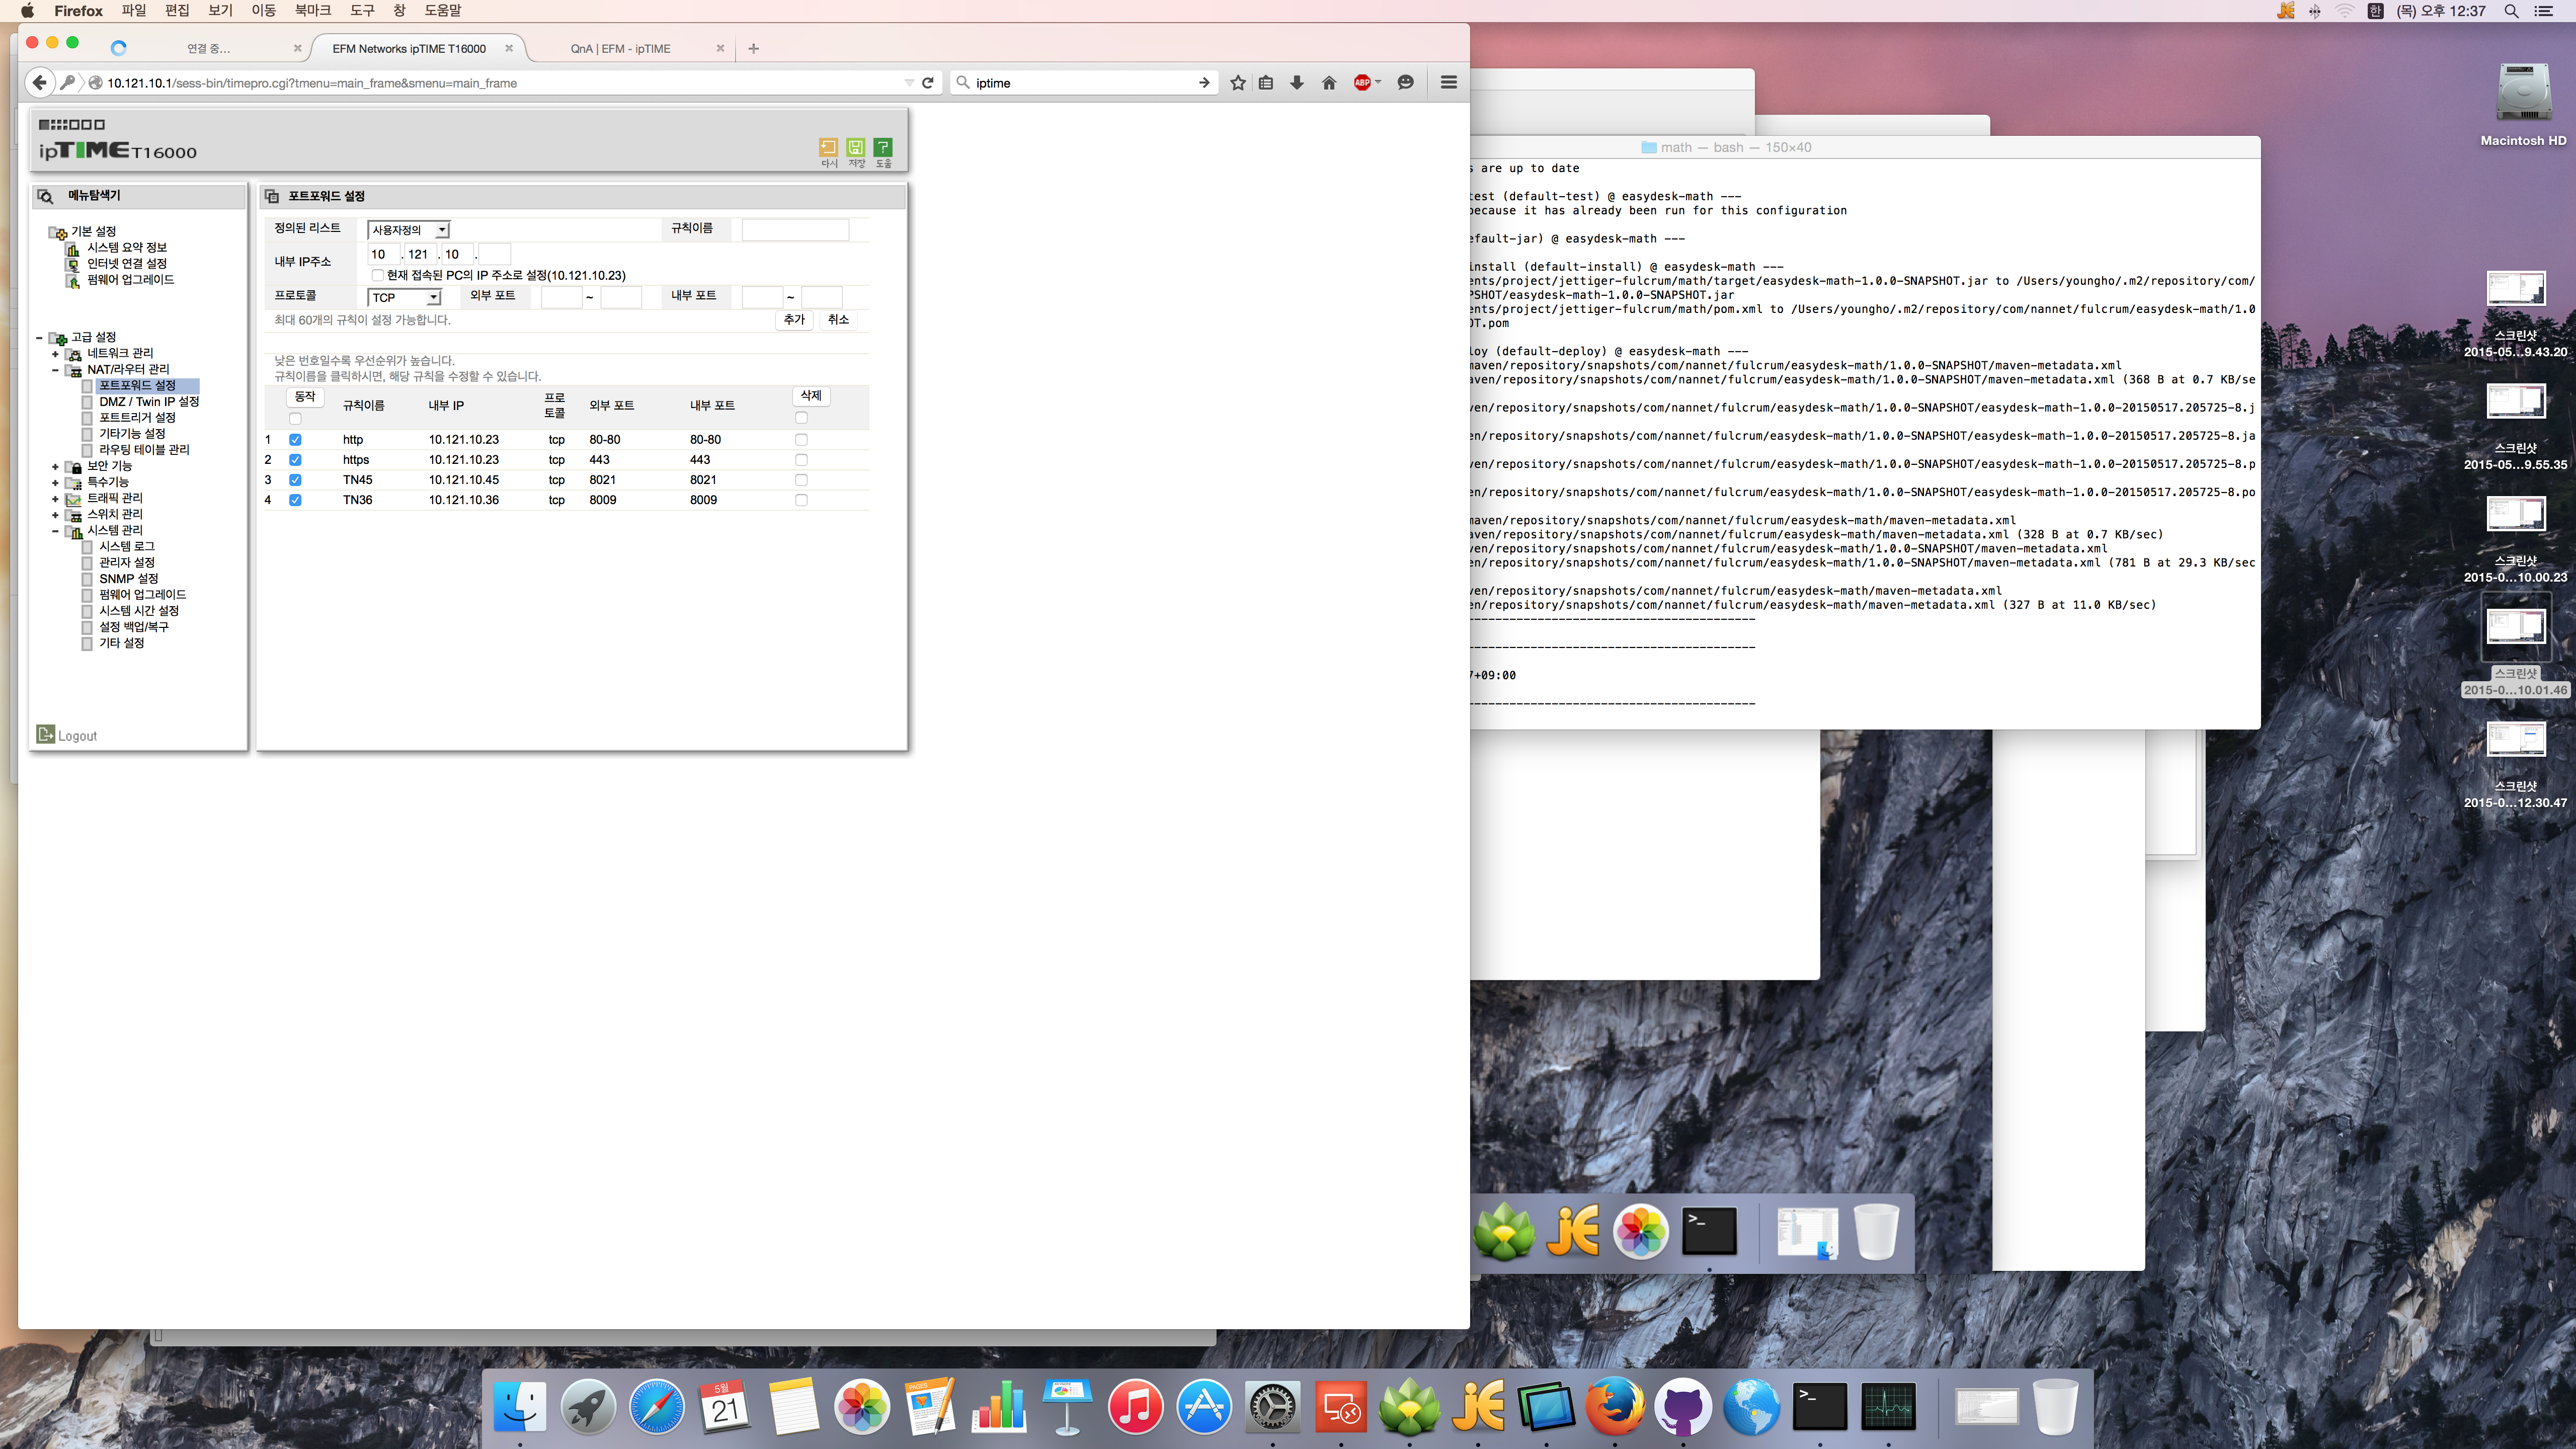
Task: Uncheck the 동작 checkbox for rule TN45
Action: [295, 480]
